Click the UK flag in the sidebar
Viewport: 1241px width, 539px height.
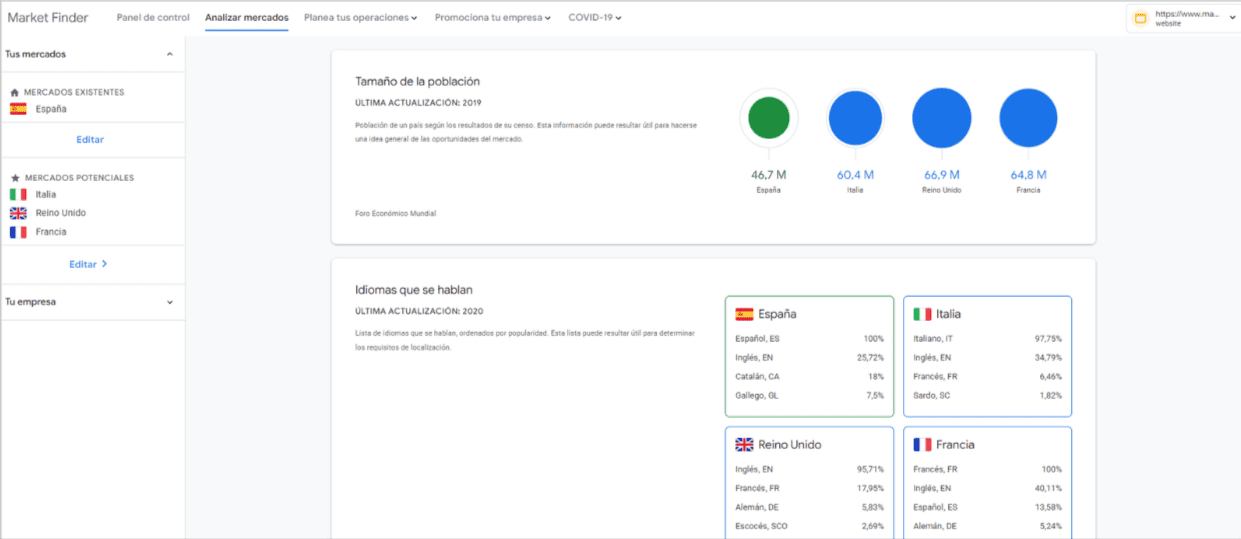[x=18, y=213]
